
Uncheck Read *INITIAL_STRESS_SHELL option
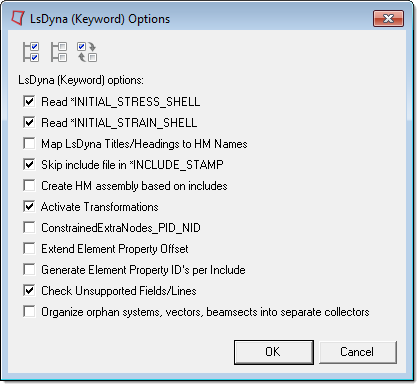pyautogui.click(x=29, y=101)
